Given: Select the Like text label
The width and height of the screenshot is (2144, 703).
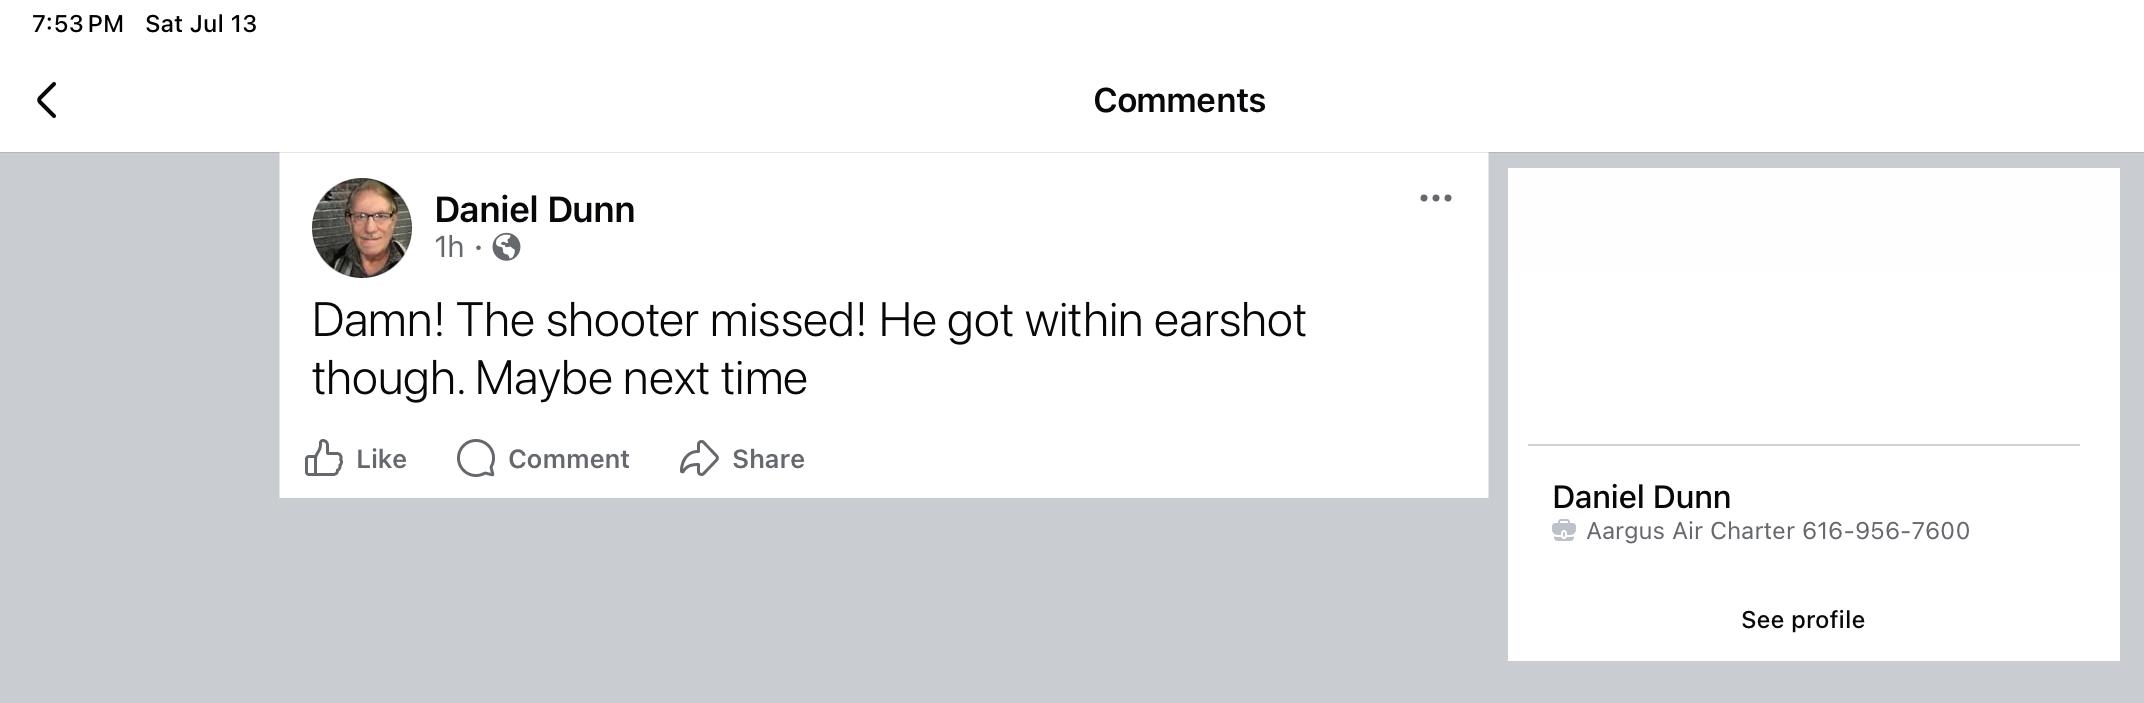Looking at the screenshot, I should point(381,459).
